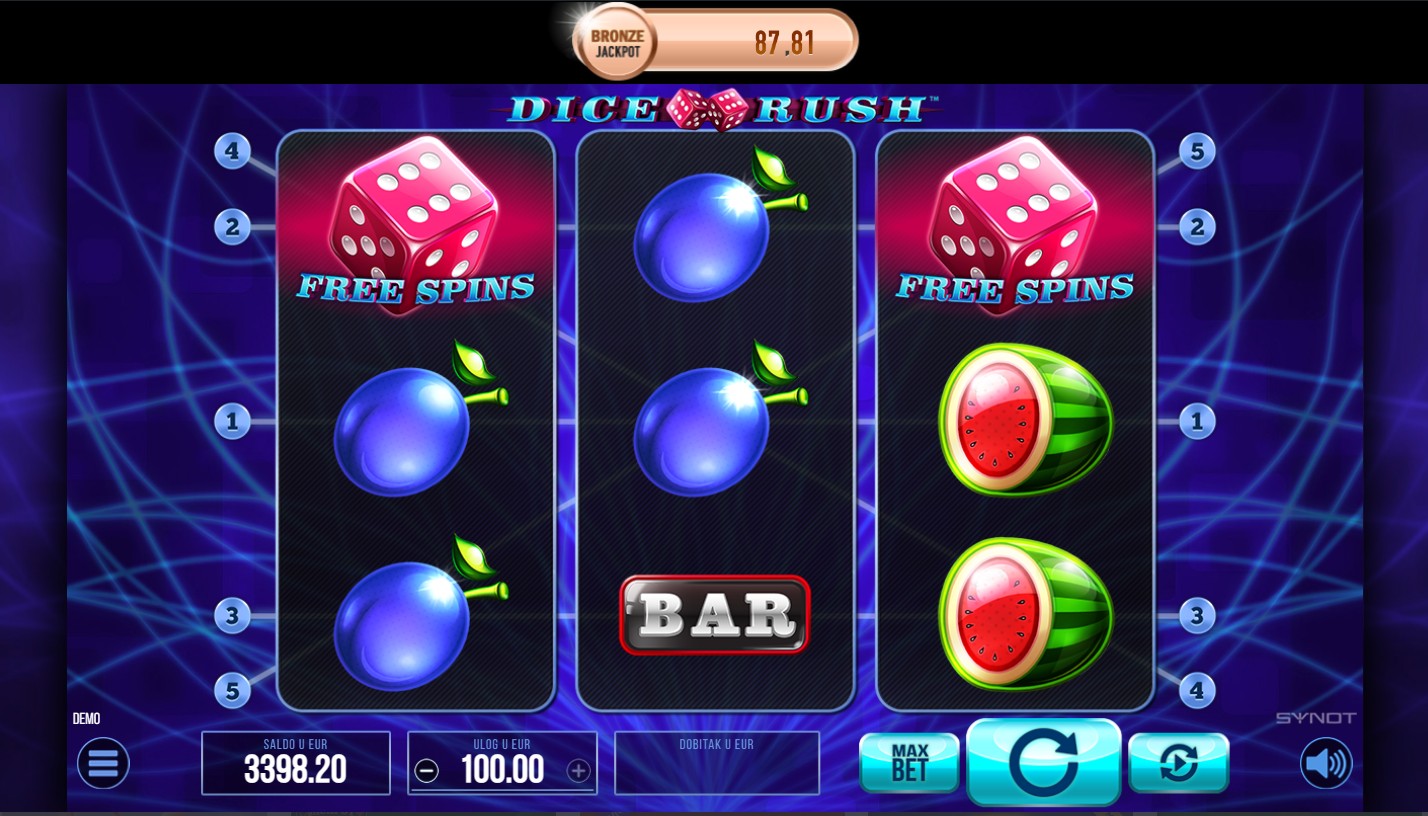Click the Saldo u EUR balance box
This screenshot has width=1428, height=816.
(x=296, y=763)
